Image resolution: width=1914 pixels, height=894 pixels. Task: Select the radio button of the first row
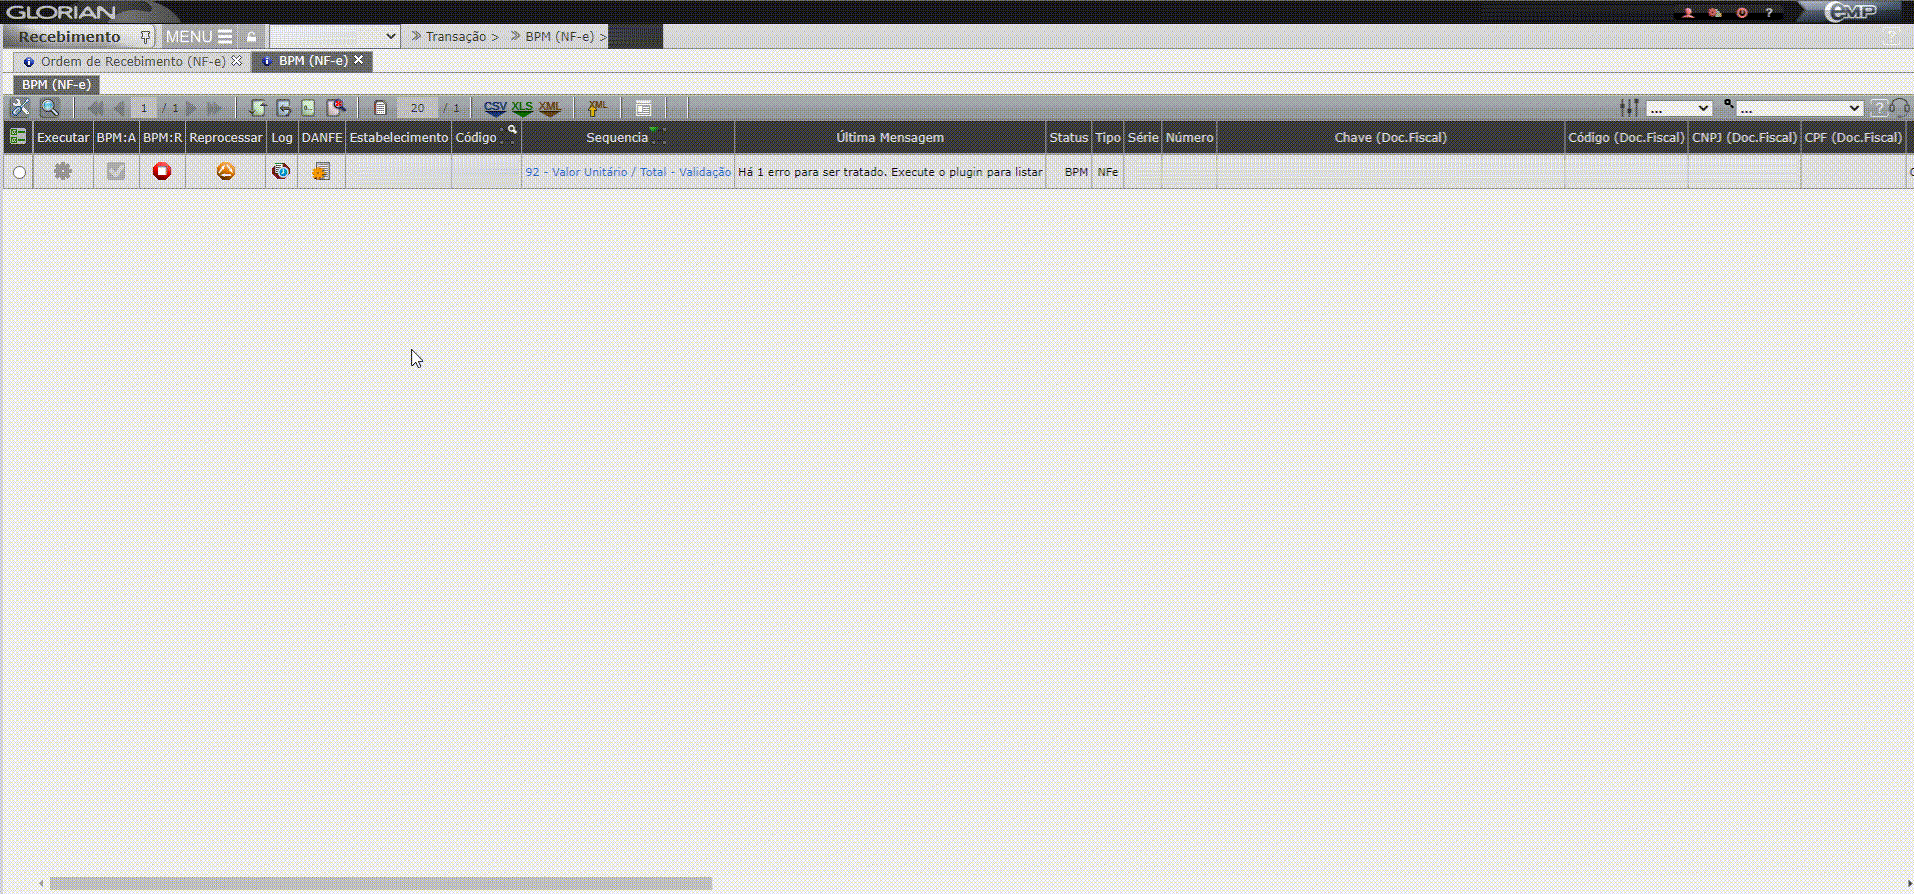pyautogui.click(x=19, y=173)
